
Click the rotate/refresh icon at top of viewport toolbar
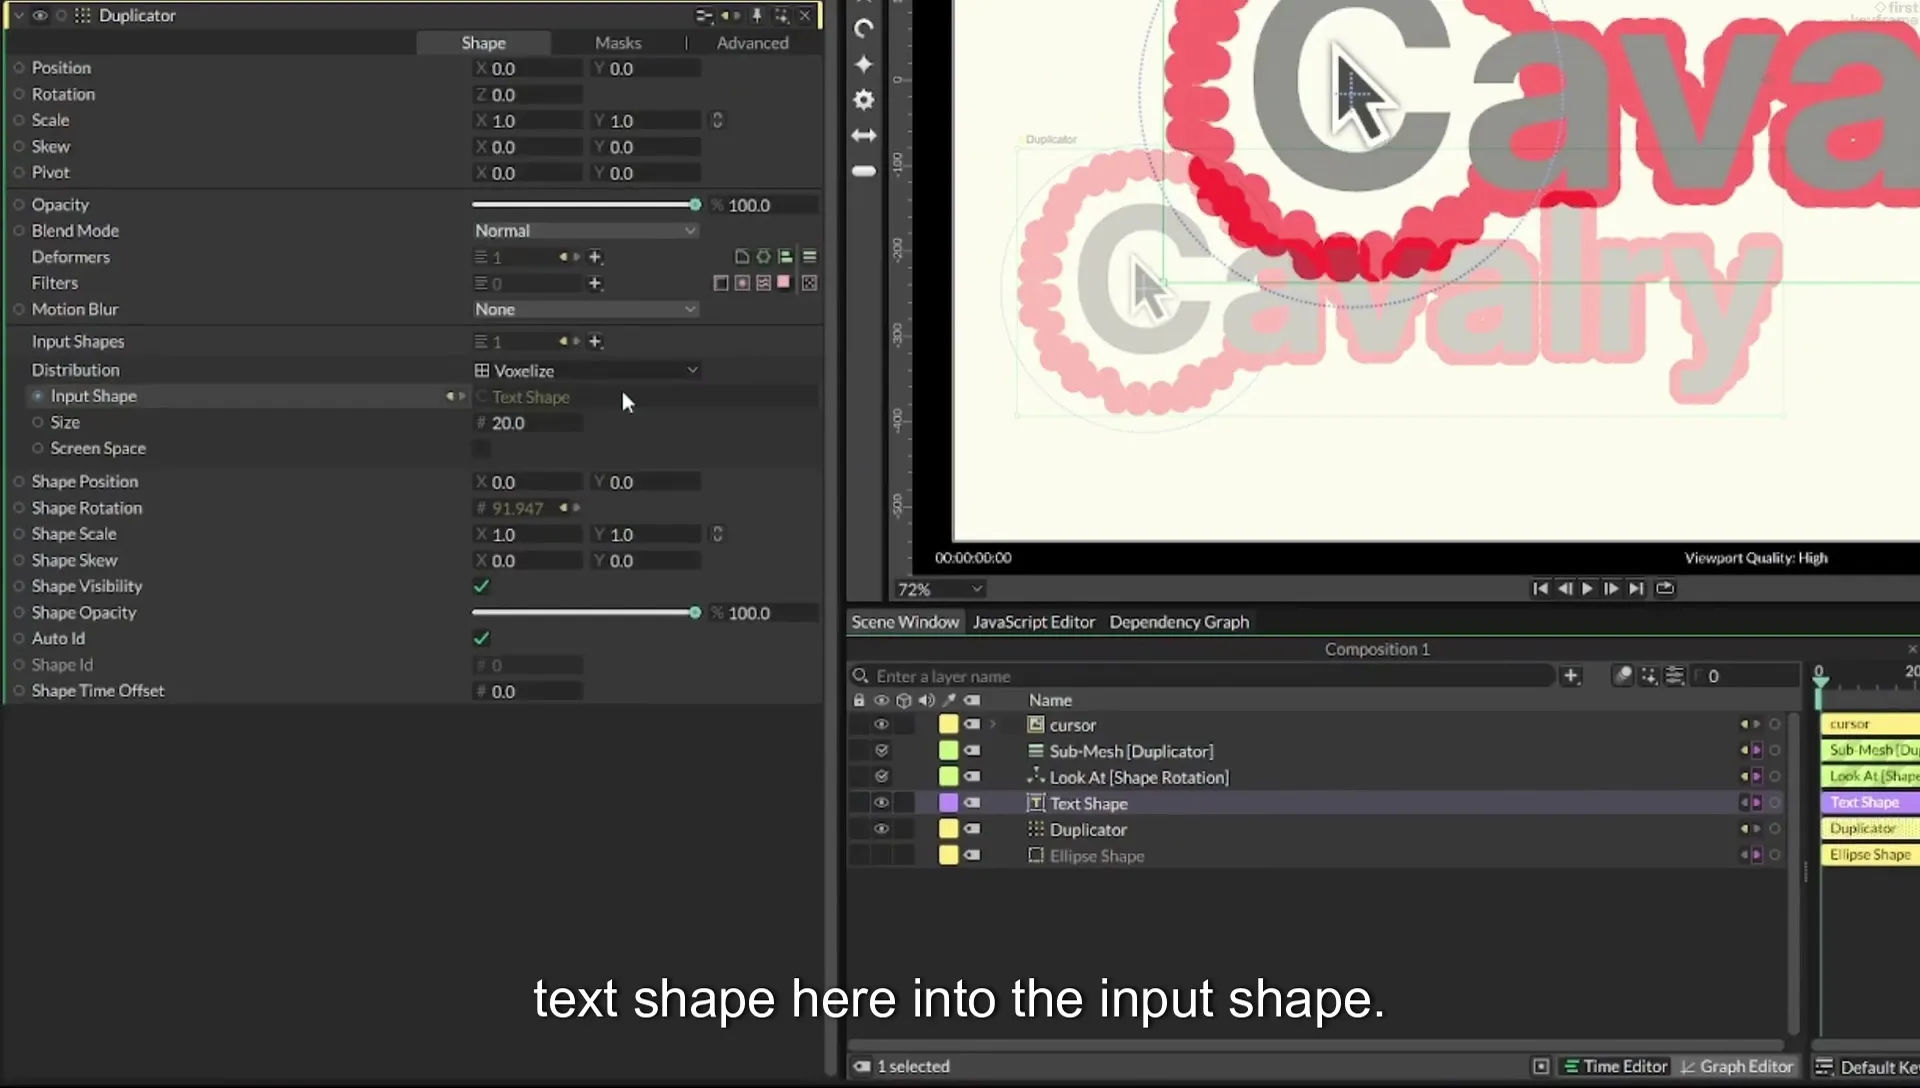864,28
